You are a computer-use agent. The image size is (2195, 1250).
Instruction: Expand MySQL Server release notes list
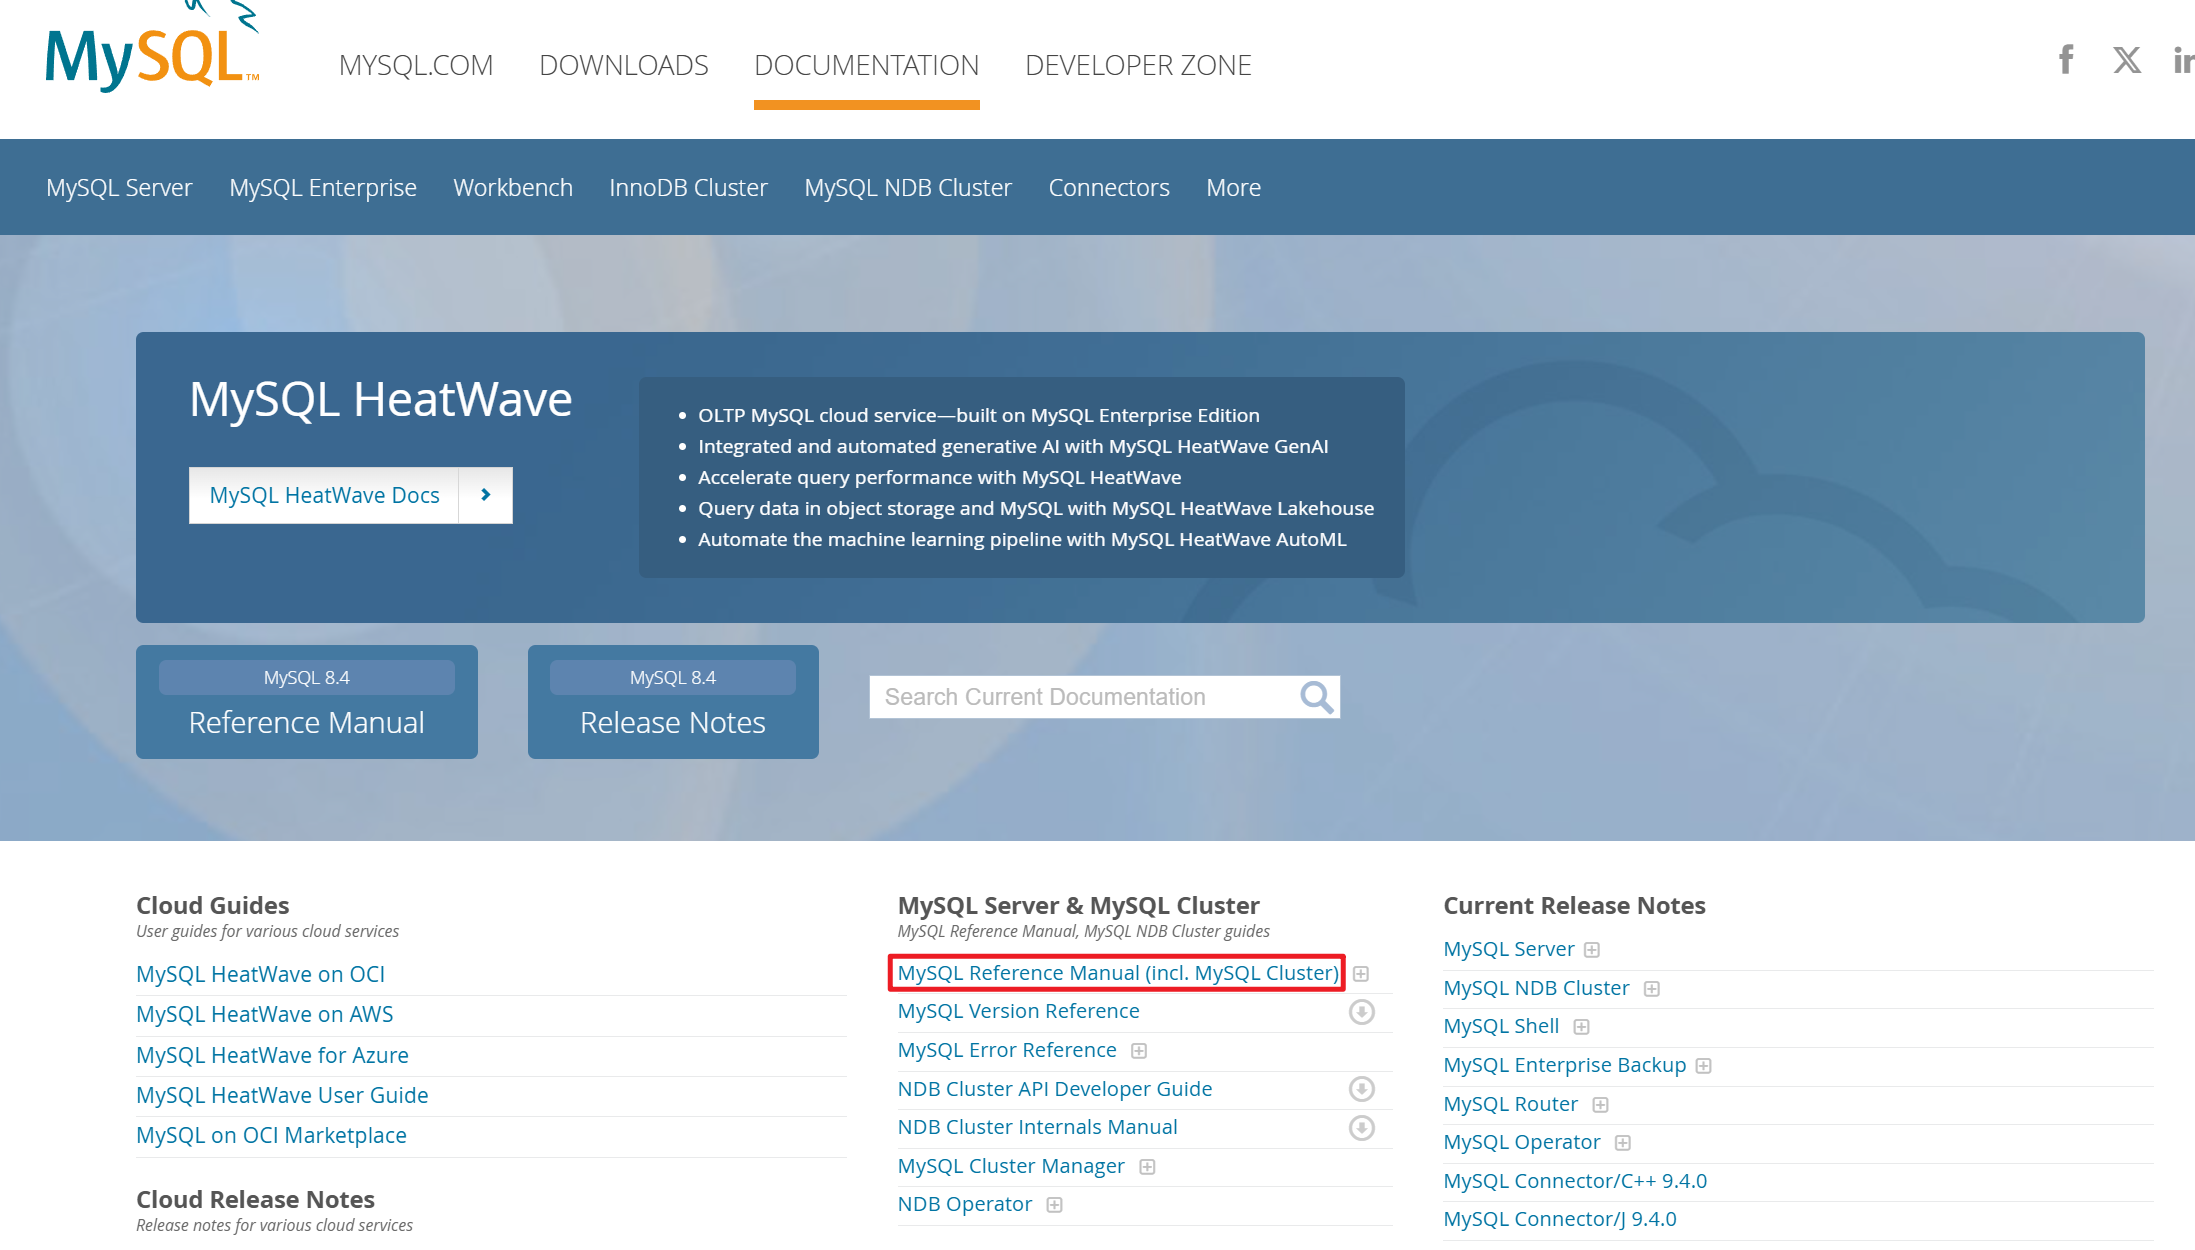click(1592, 950)
